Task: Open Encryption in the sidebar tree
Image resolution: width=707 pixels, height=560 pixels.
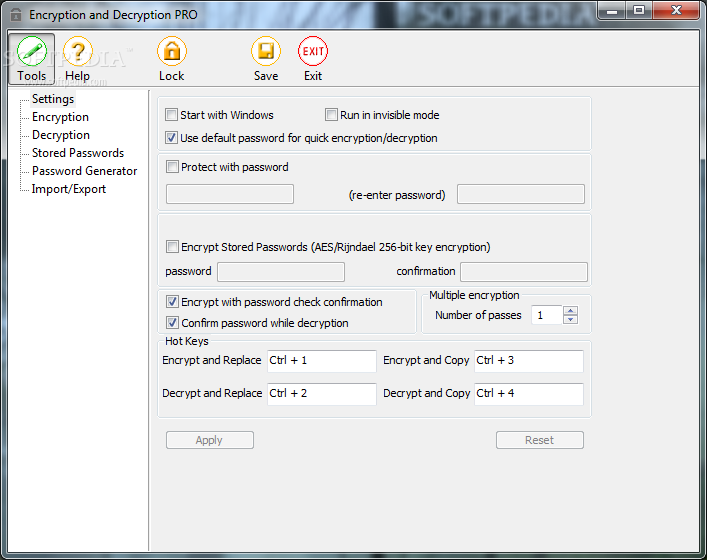Action: pos(60,117)
